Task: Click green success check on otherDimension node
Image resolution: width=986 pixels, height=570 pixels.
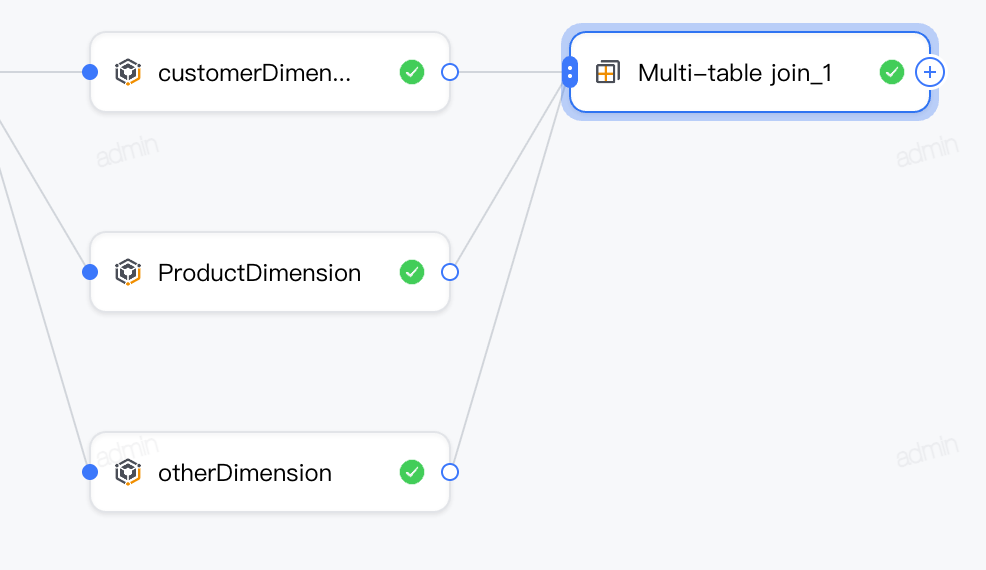Action: point(412,472)
